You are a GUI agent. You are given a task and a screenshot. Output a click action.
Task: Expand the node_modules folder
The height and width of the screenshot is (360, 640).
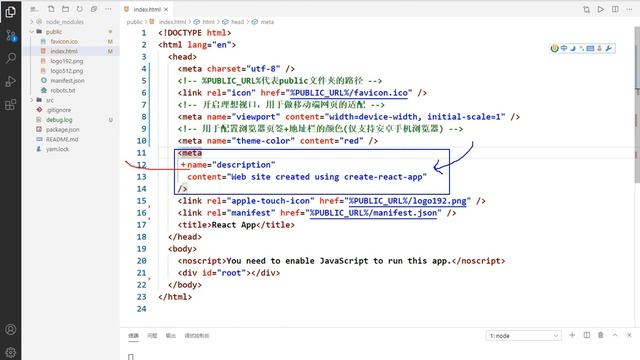coord(31,22)
